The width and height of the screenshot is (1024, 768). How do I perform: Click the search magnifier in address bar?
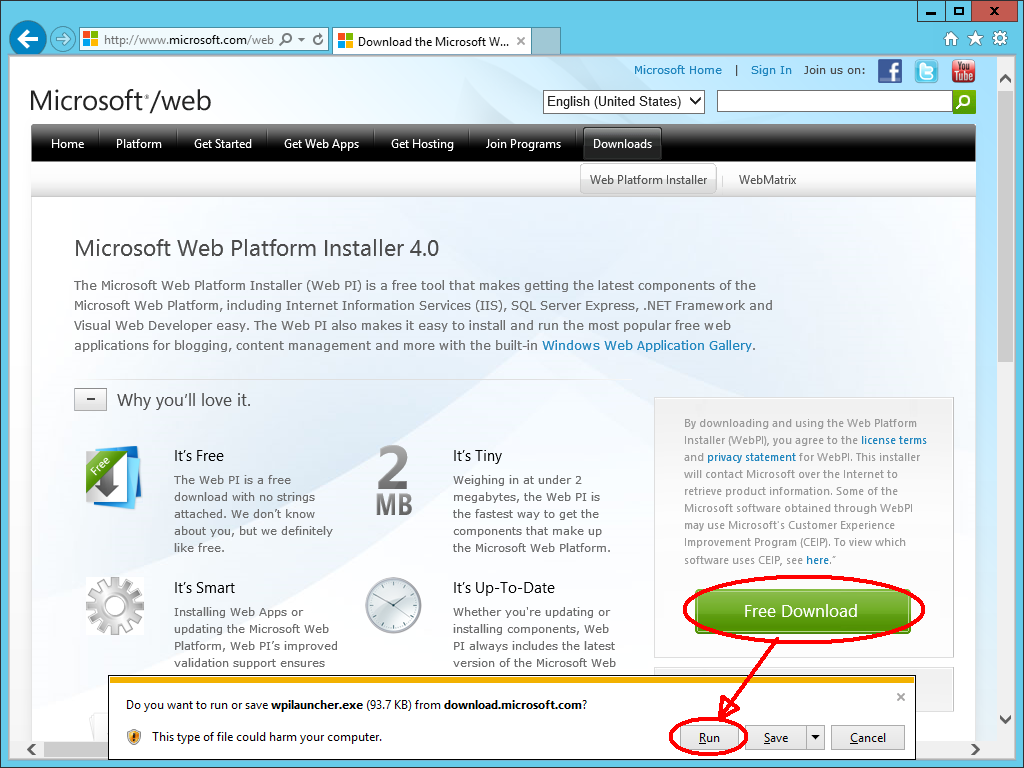tap(285, 39)
